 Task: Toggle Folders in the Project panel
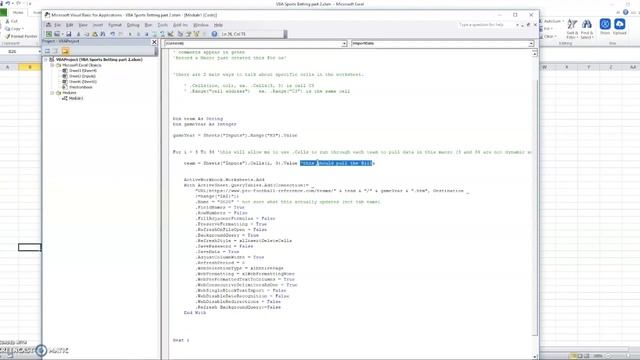click(65, 51)
